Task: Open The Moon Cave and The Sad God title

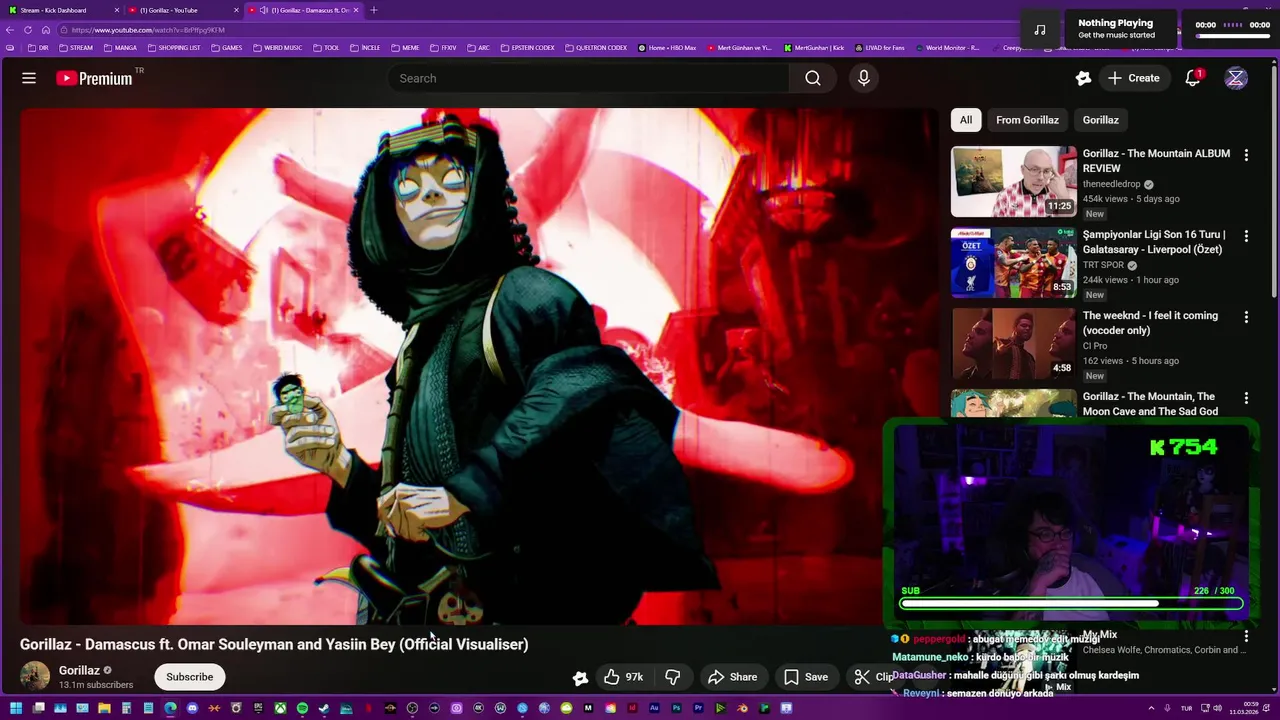Action: [x=1150, y=404]
